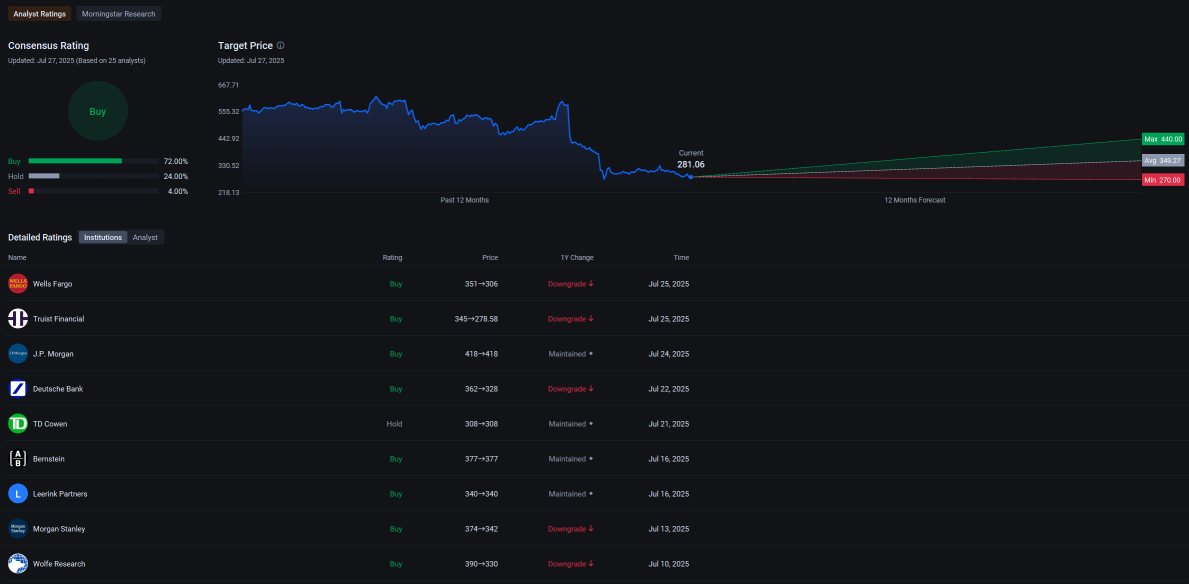Click the Max 440.00 forecast label
Image resolution: width=1189 pixels, height=584 pixels.
1162,140
